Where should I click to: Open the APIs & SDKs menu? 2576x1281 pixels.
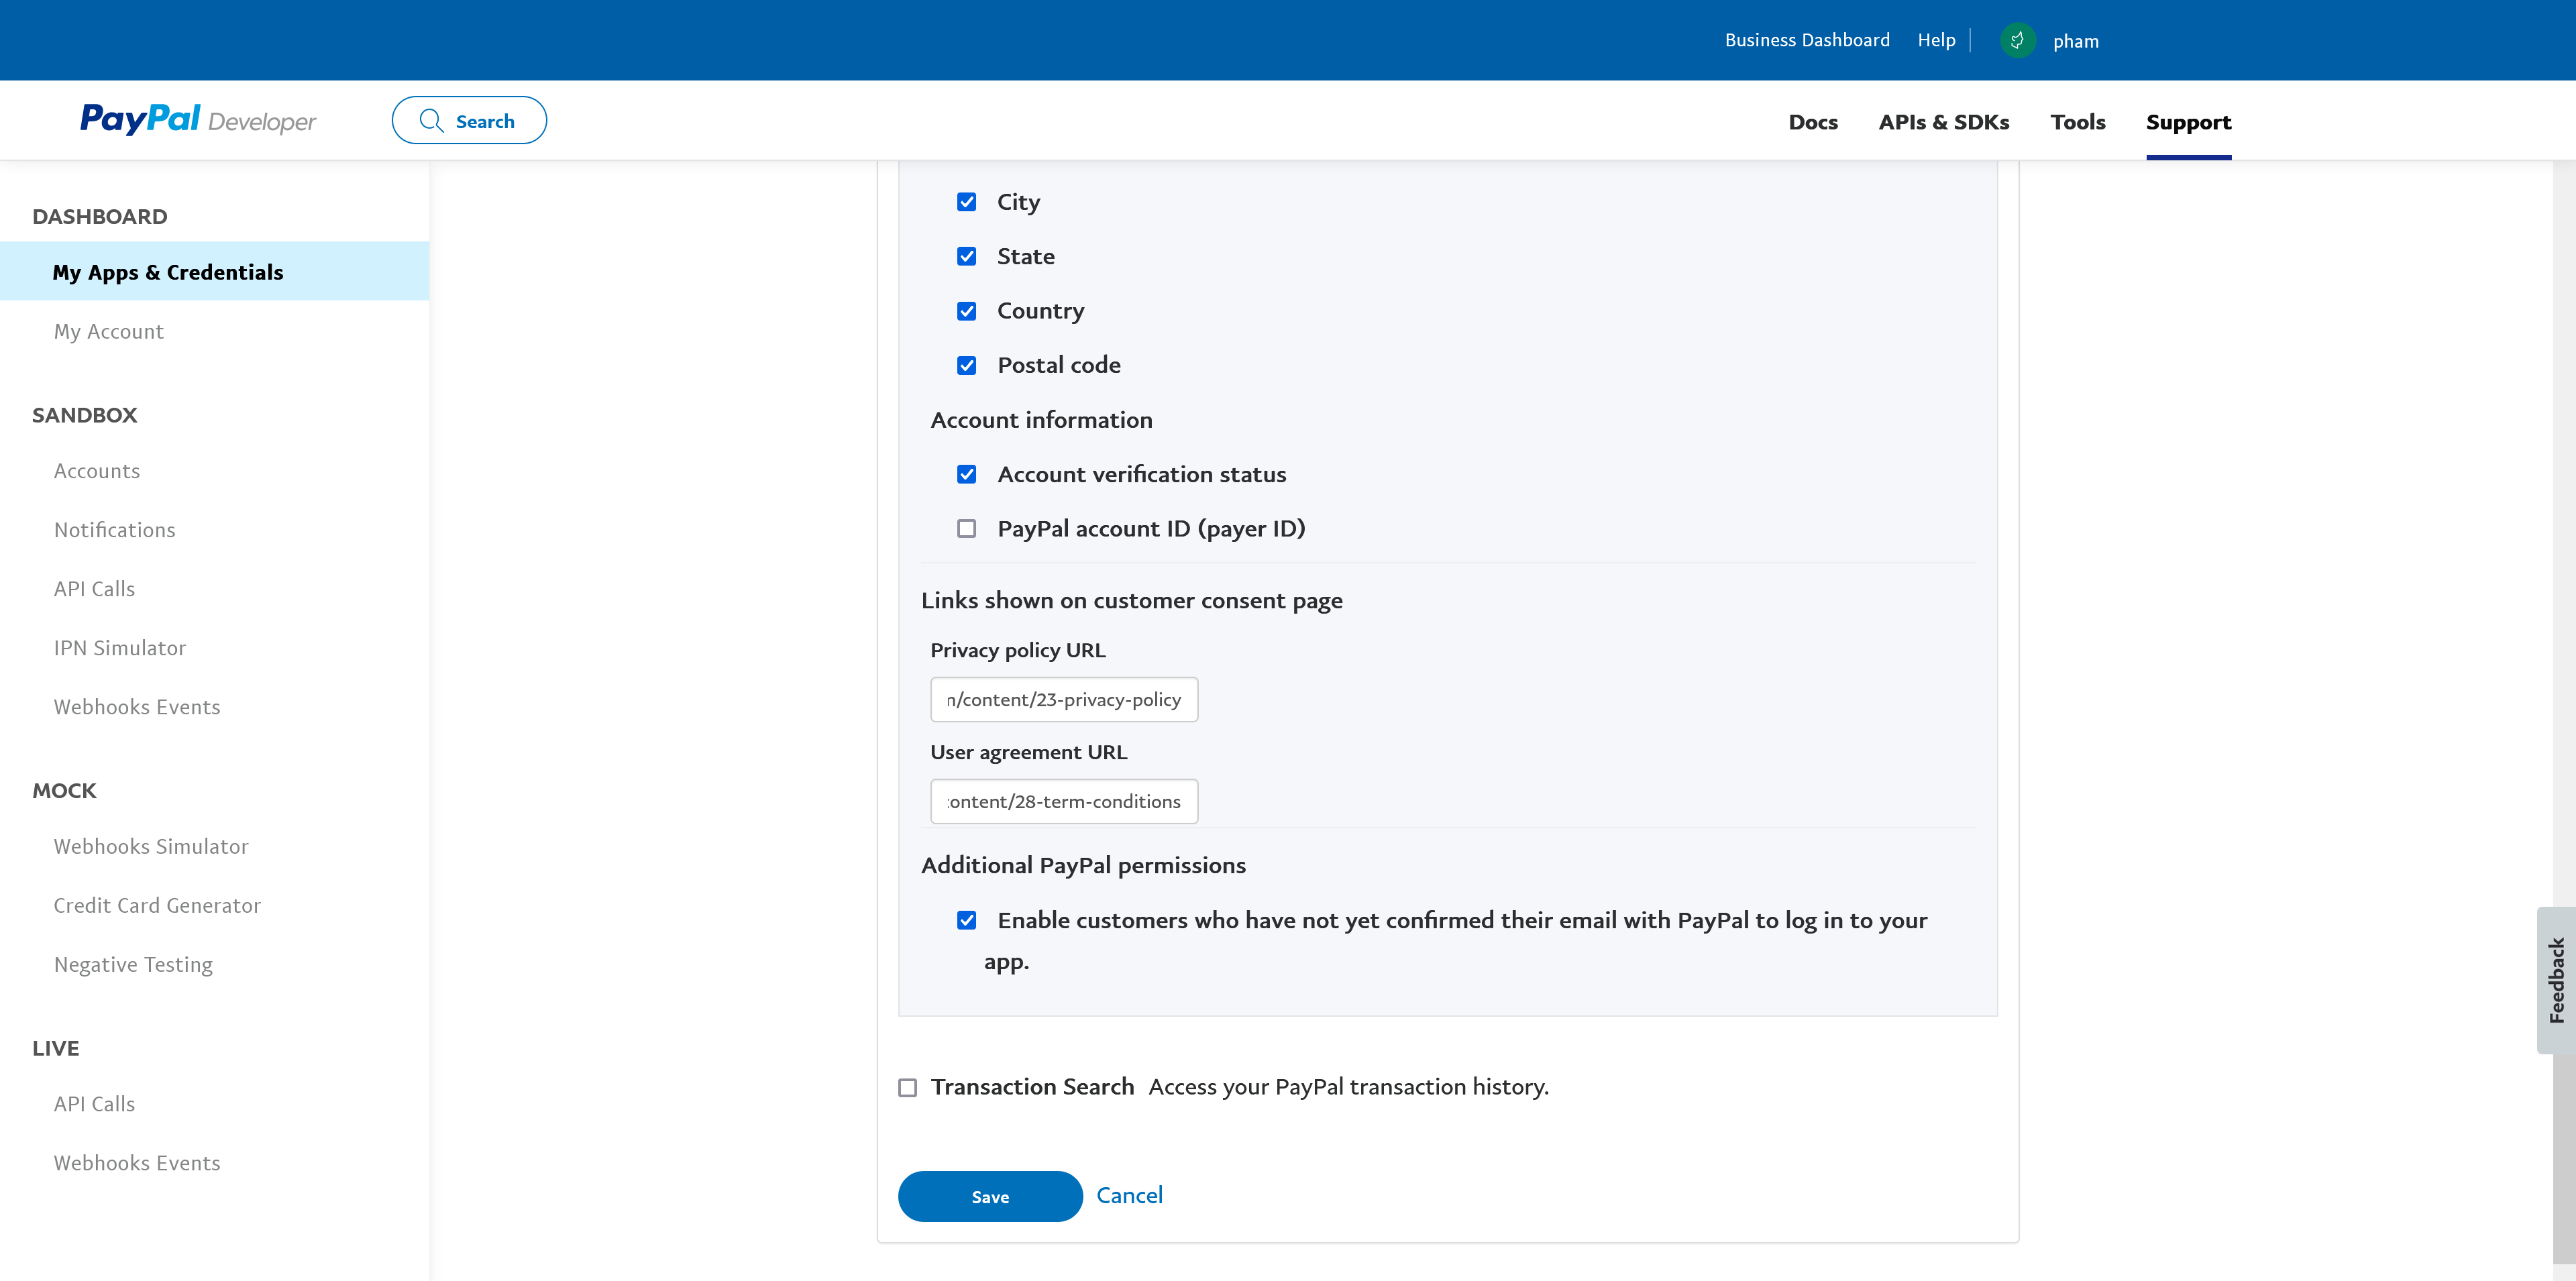[1943, 122]
